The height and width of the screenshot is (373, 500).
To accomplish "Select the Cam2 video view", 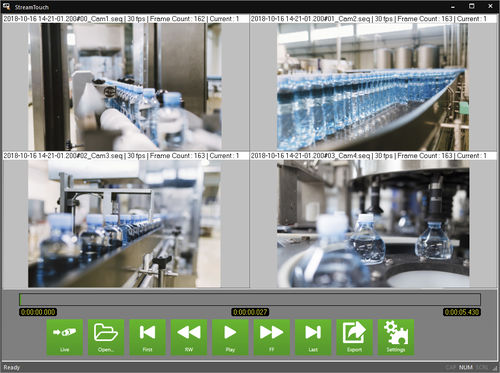I will coord(373,87).
